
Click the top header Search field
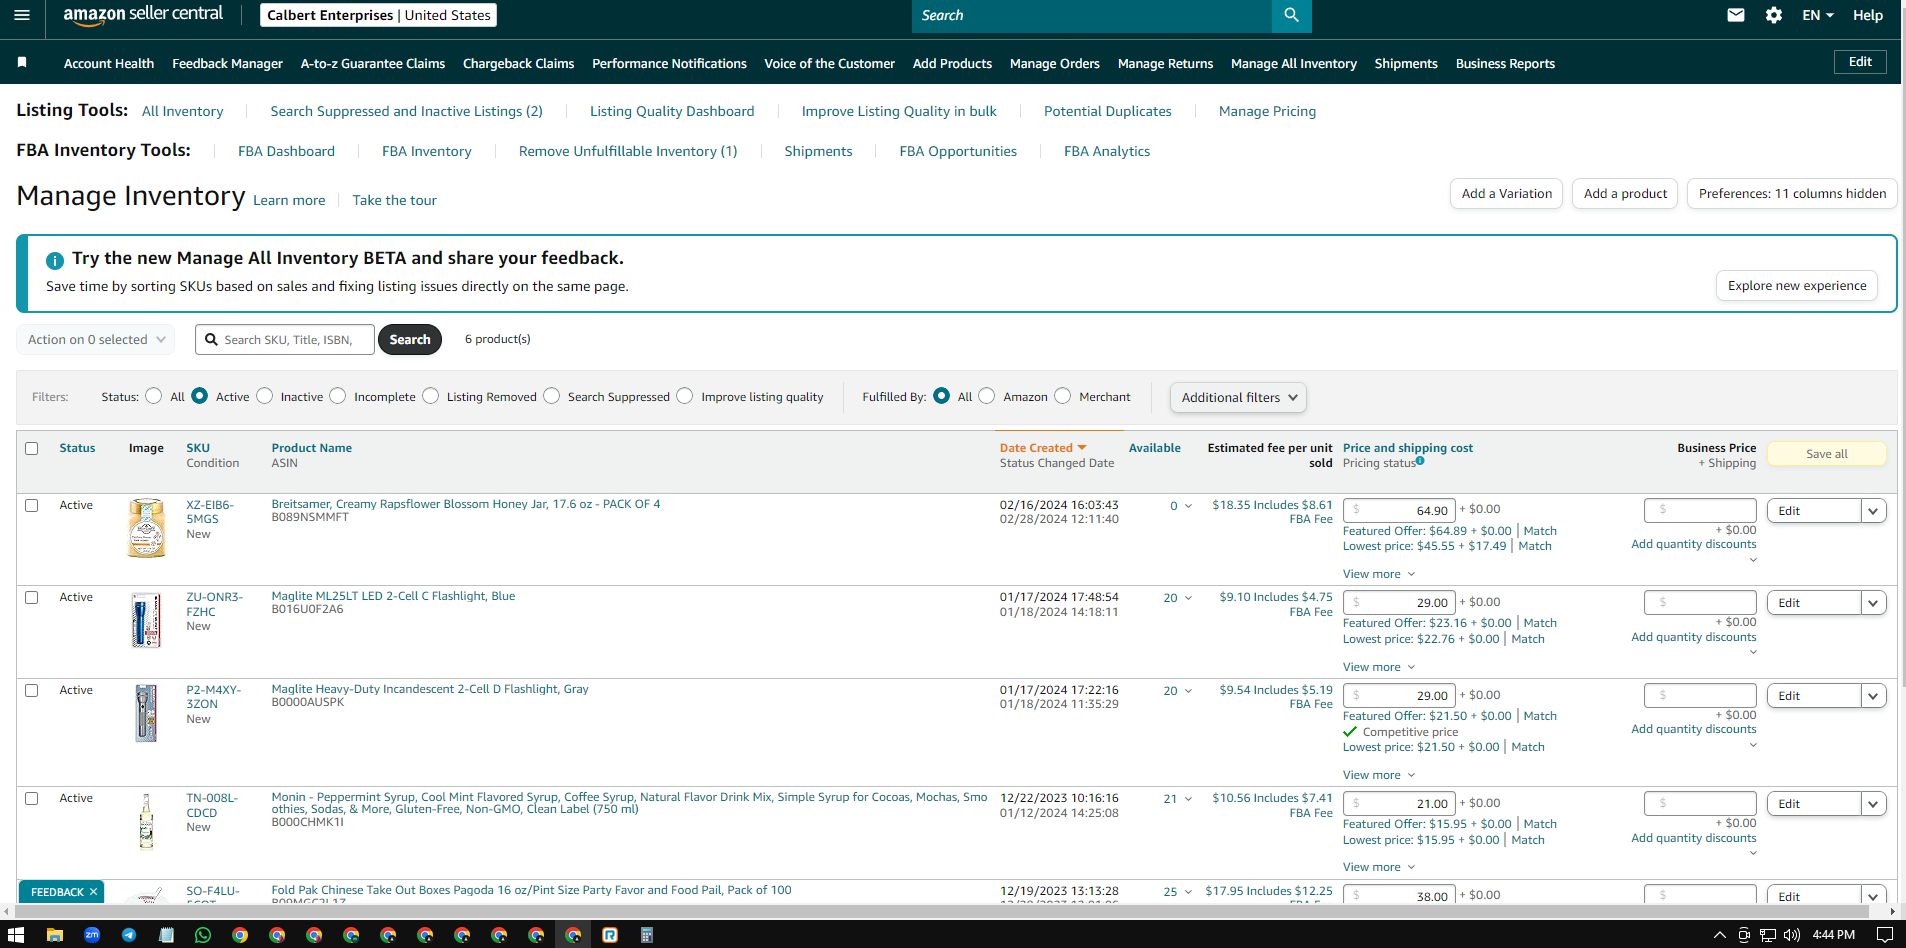pos(1091,15)
